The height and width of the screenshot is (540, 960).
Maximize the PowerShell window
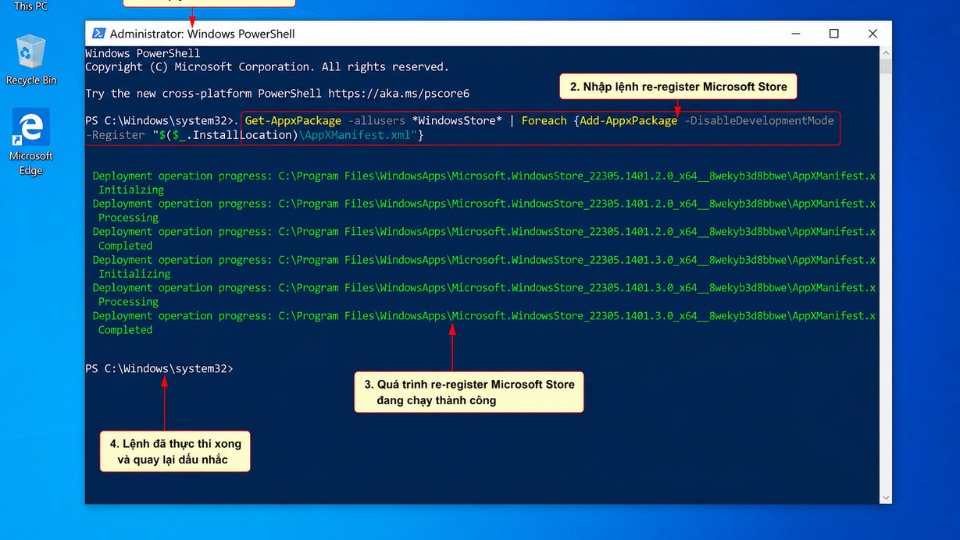point(834,34)
